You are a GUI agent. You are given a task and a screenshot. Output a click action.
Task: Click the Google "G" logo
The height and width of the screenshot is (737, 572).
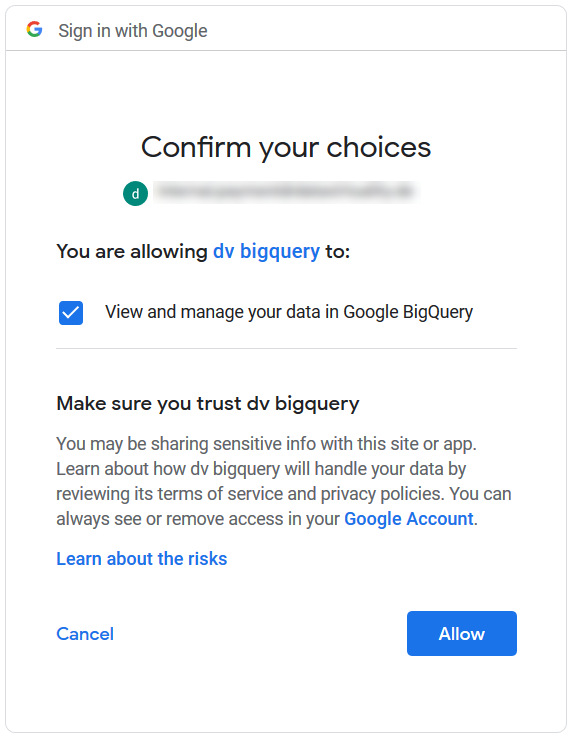(34, 30)
